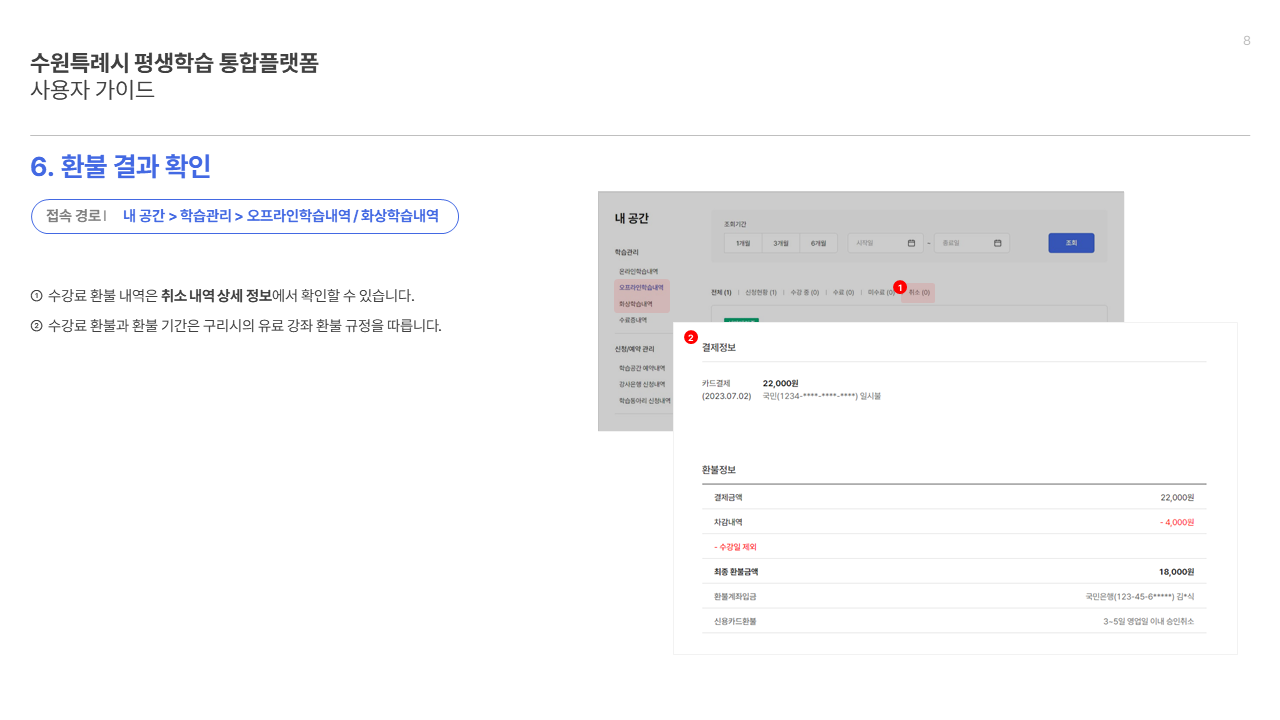Switch to the 취소 (0) tab
The width and height of the screenshot is (1280, 720).
919,293
